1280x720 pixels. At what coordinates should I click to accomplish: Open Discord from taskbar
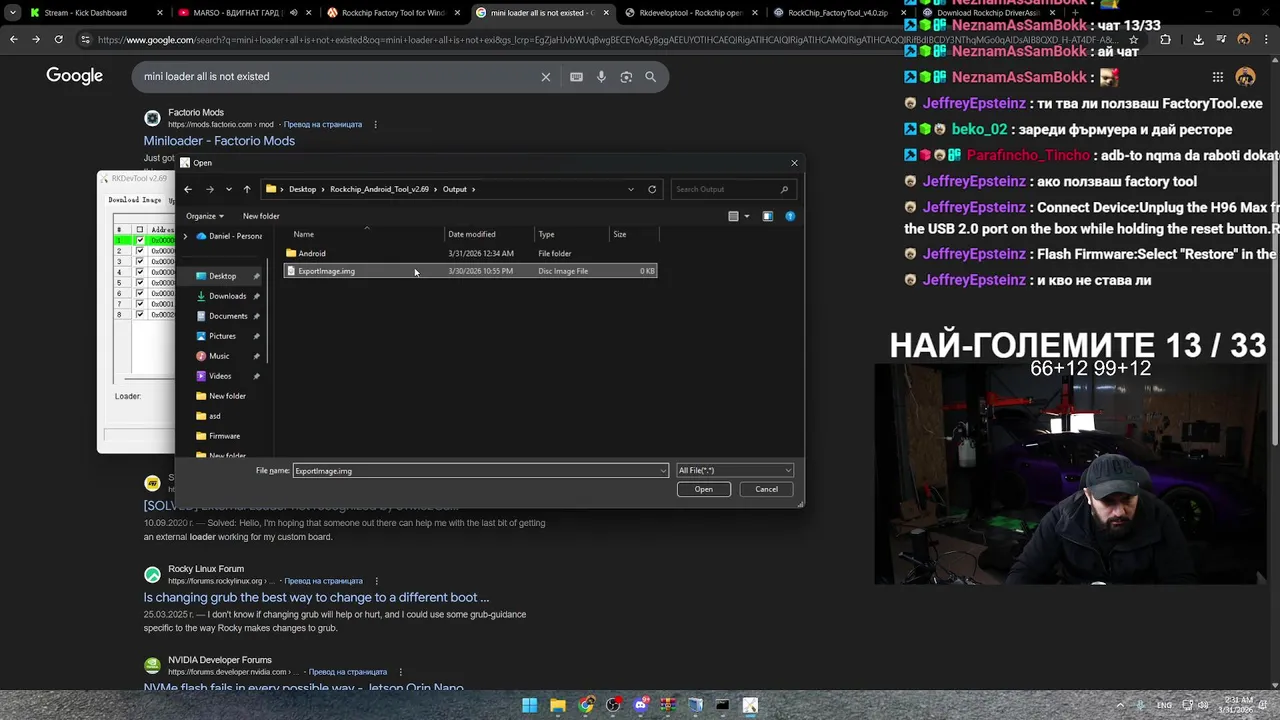(641, 705)
